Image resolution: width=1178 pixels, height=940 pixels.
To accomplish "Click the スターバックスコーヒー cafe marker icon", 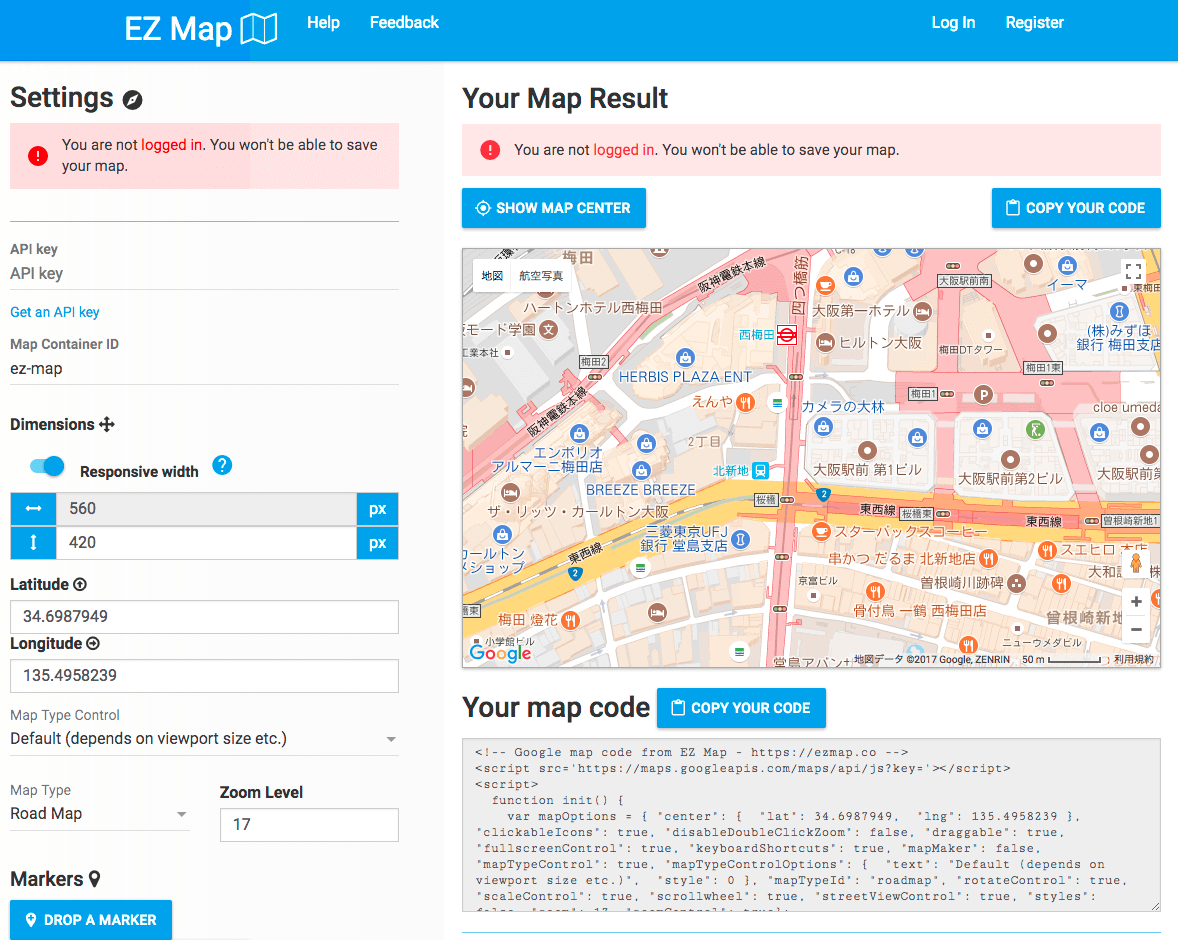I will coord(822,531).
